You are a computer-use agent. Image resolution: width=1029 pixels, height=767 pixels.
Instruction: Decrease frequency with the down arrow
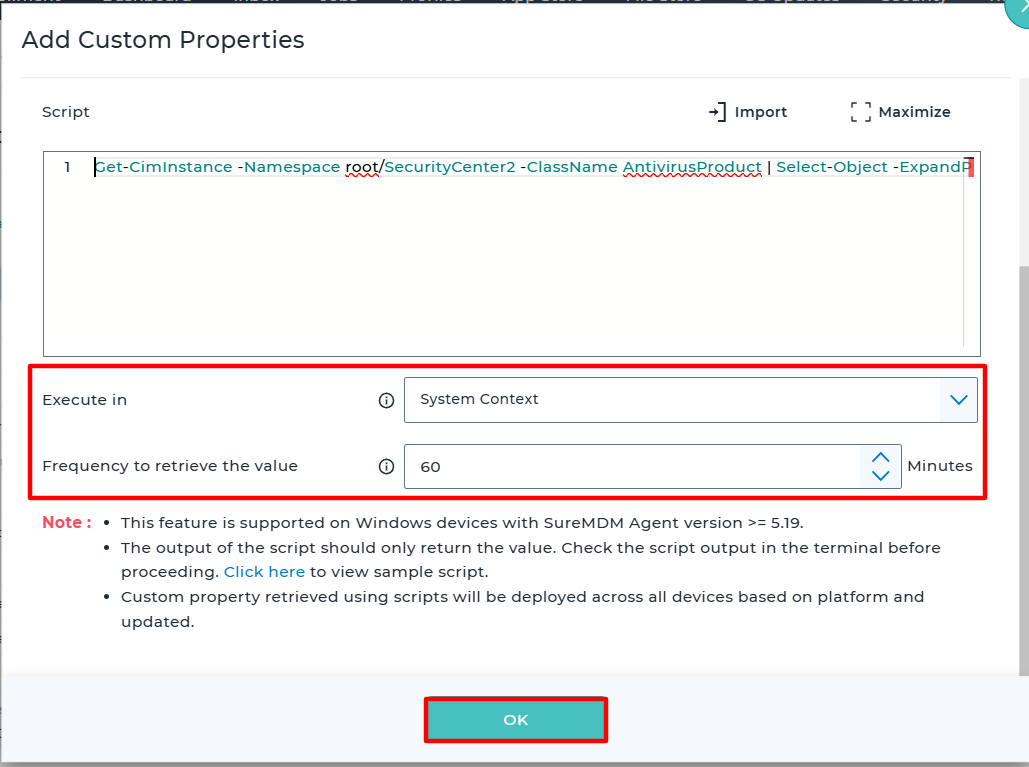point(880,476)
